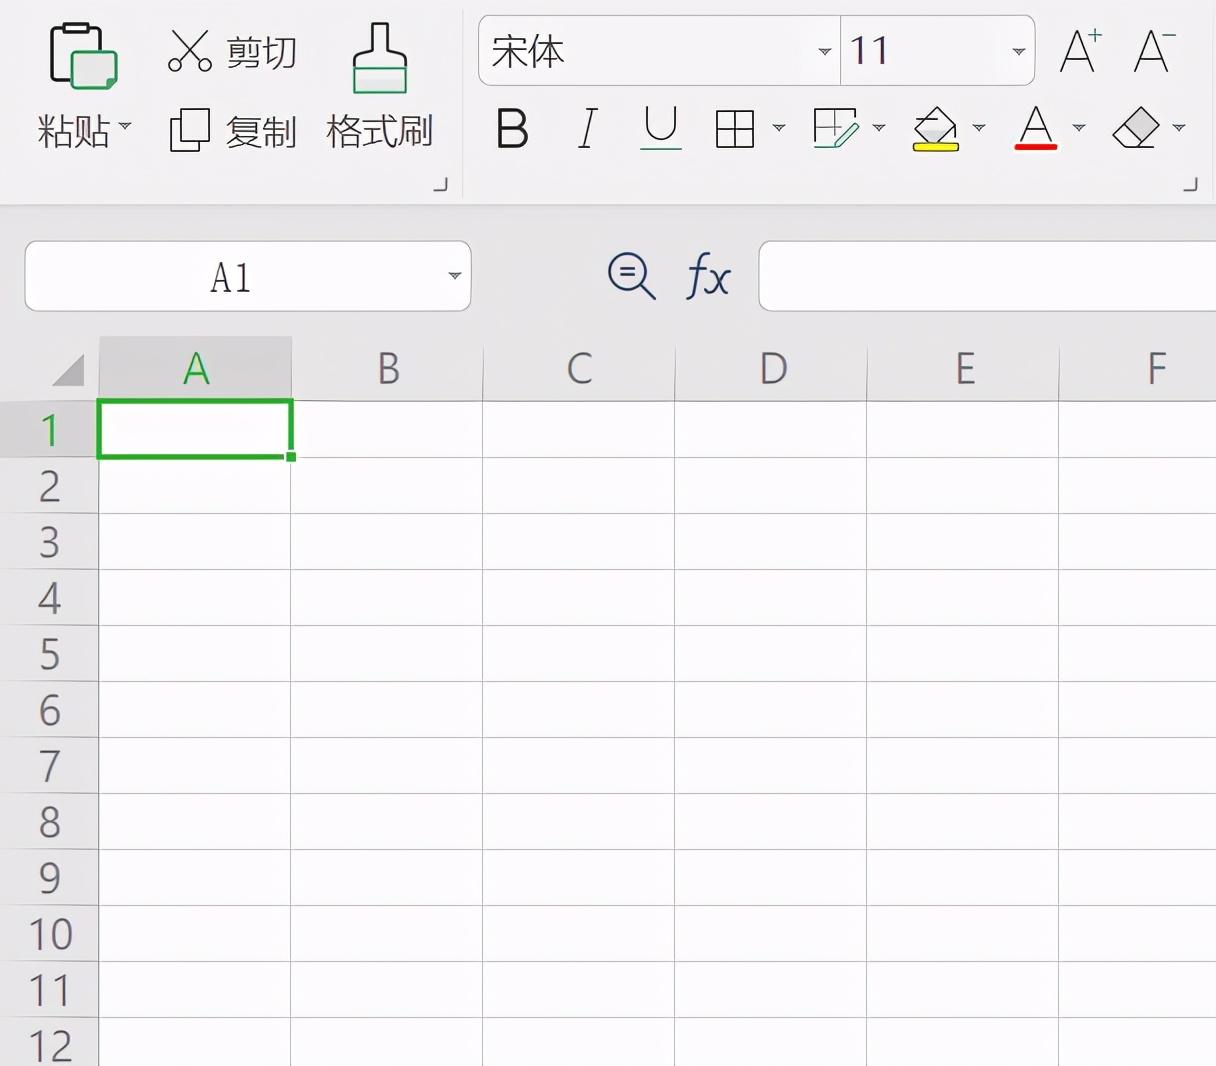Select row 10 header
The height and width of the screenshot is (1066, 1216).
click(x=49, y=934)
